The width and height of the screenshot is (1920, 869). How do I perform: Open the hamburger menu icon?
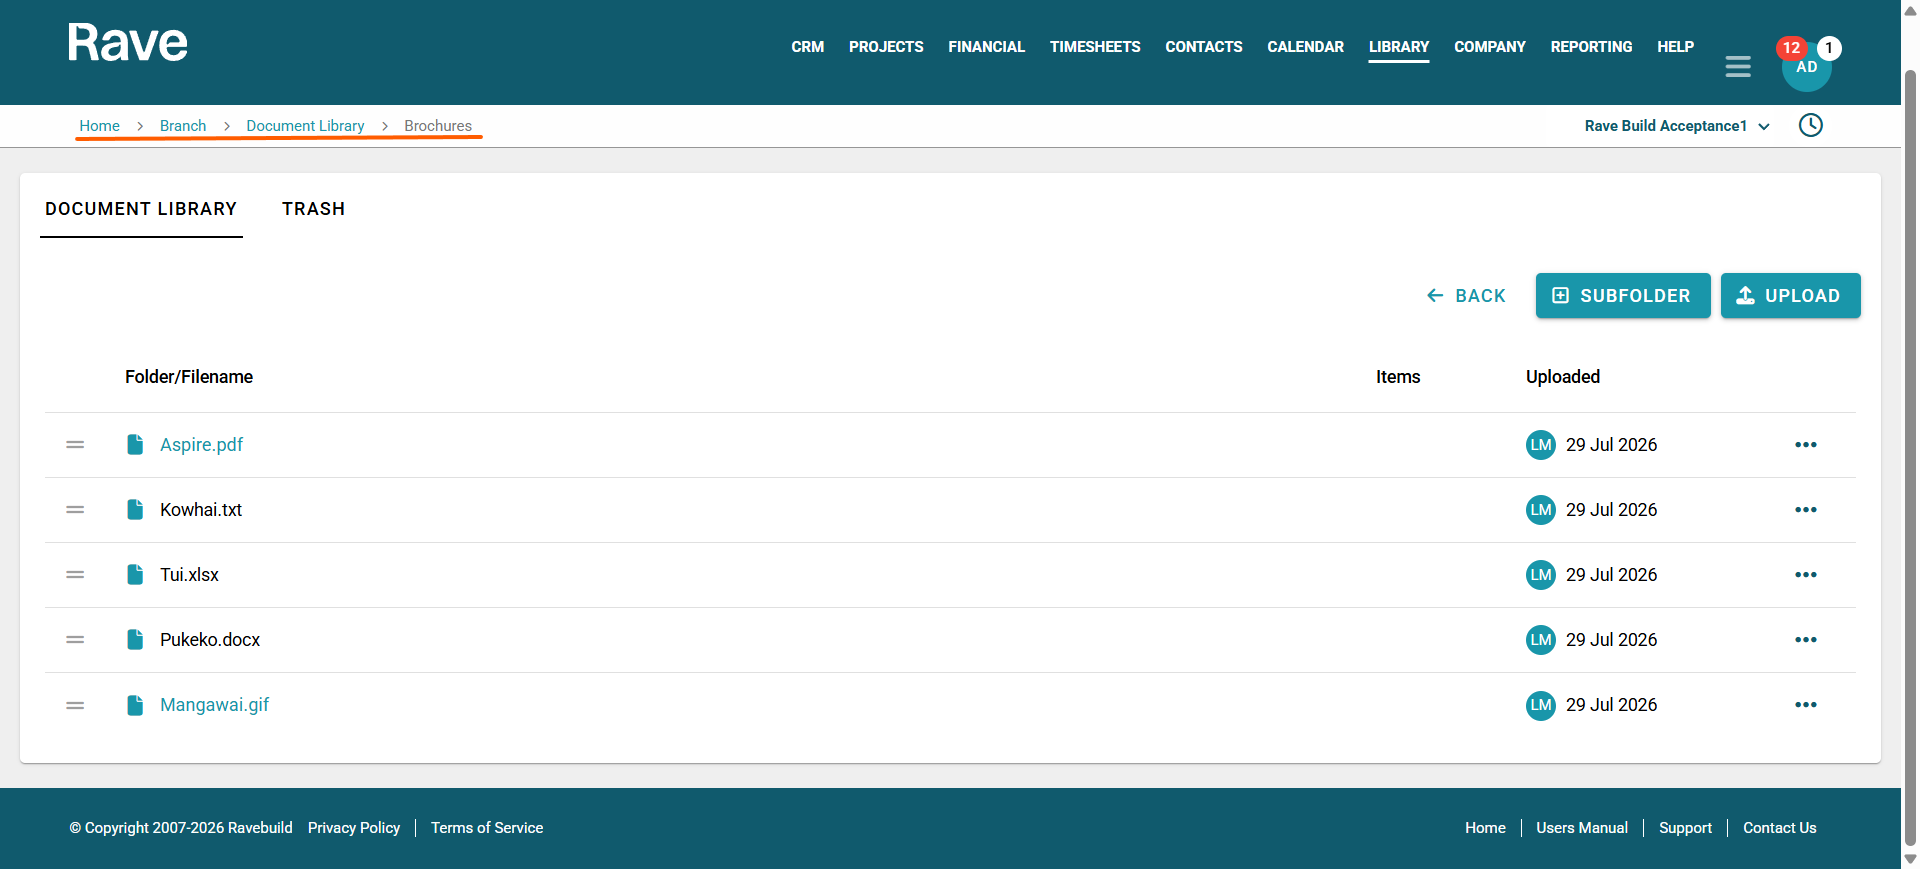[x=1738, y=67]
